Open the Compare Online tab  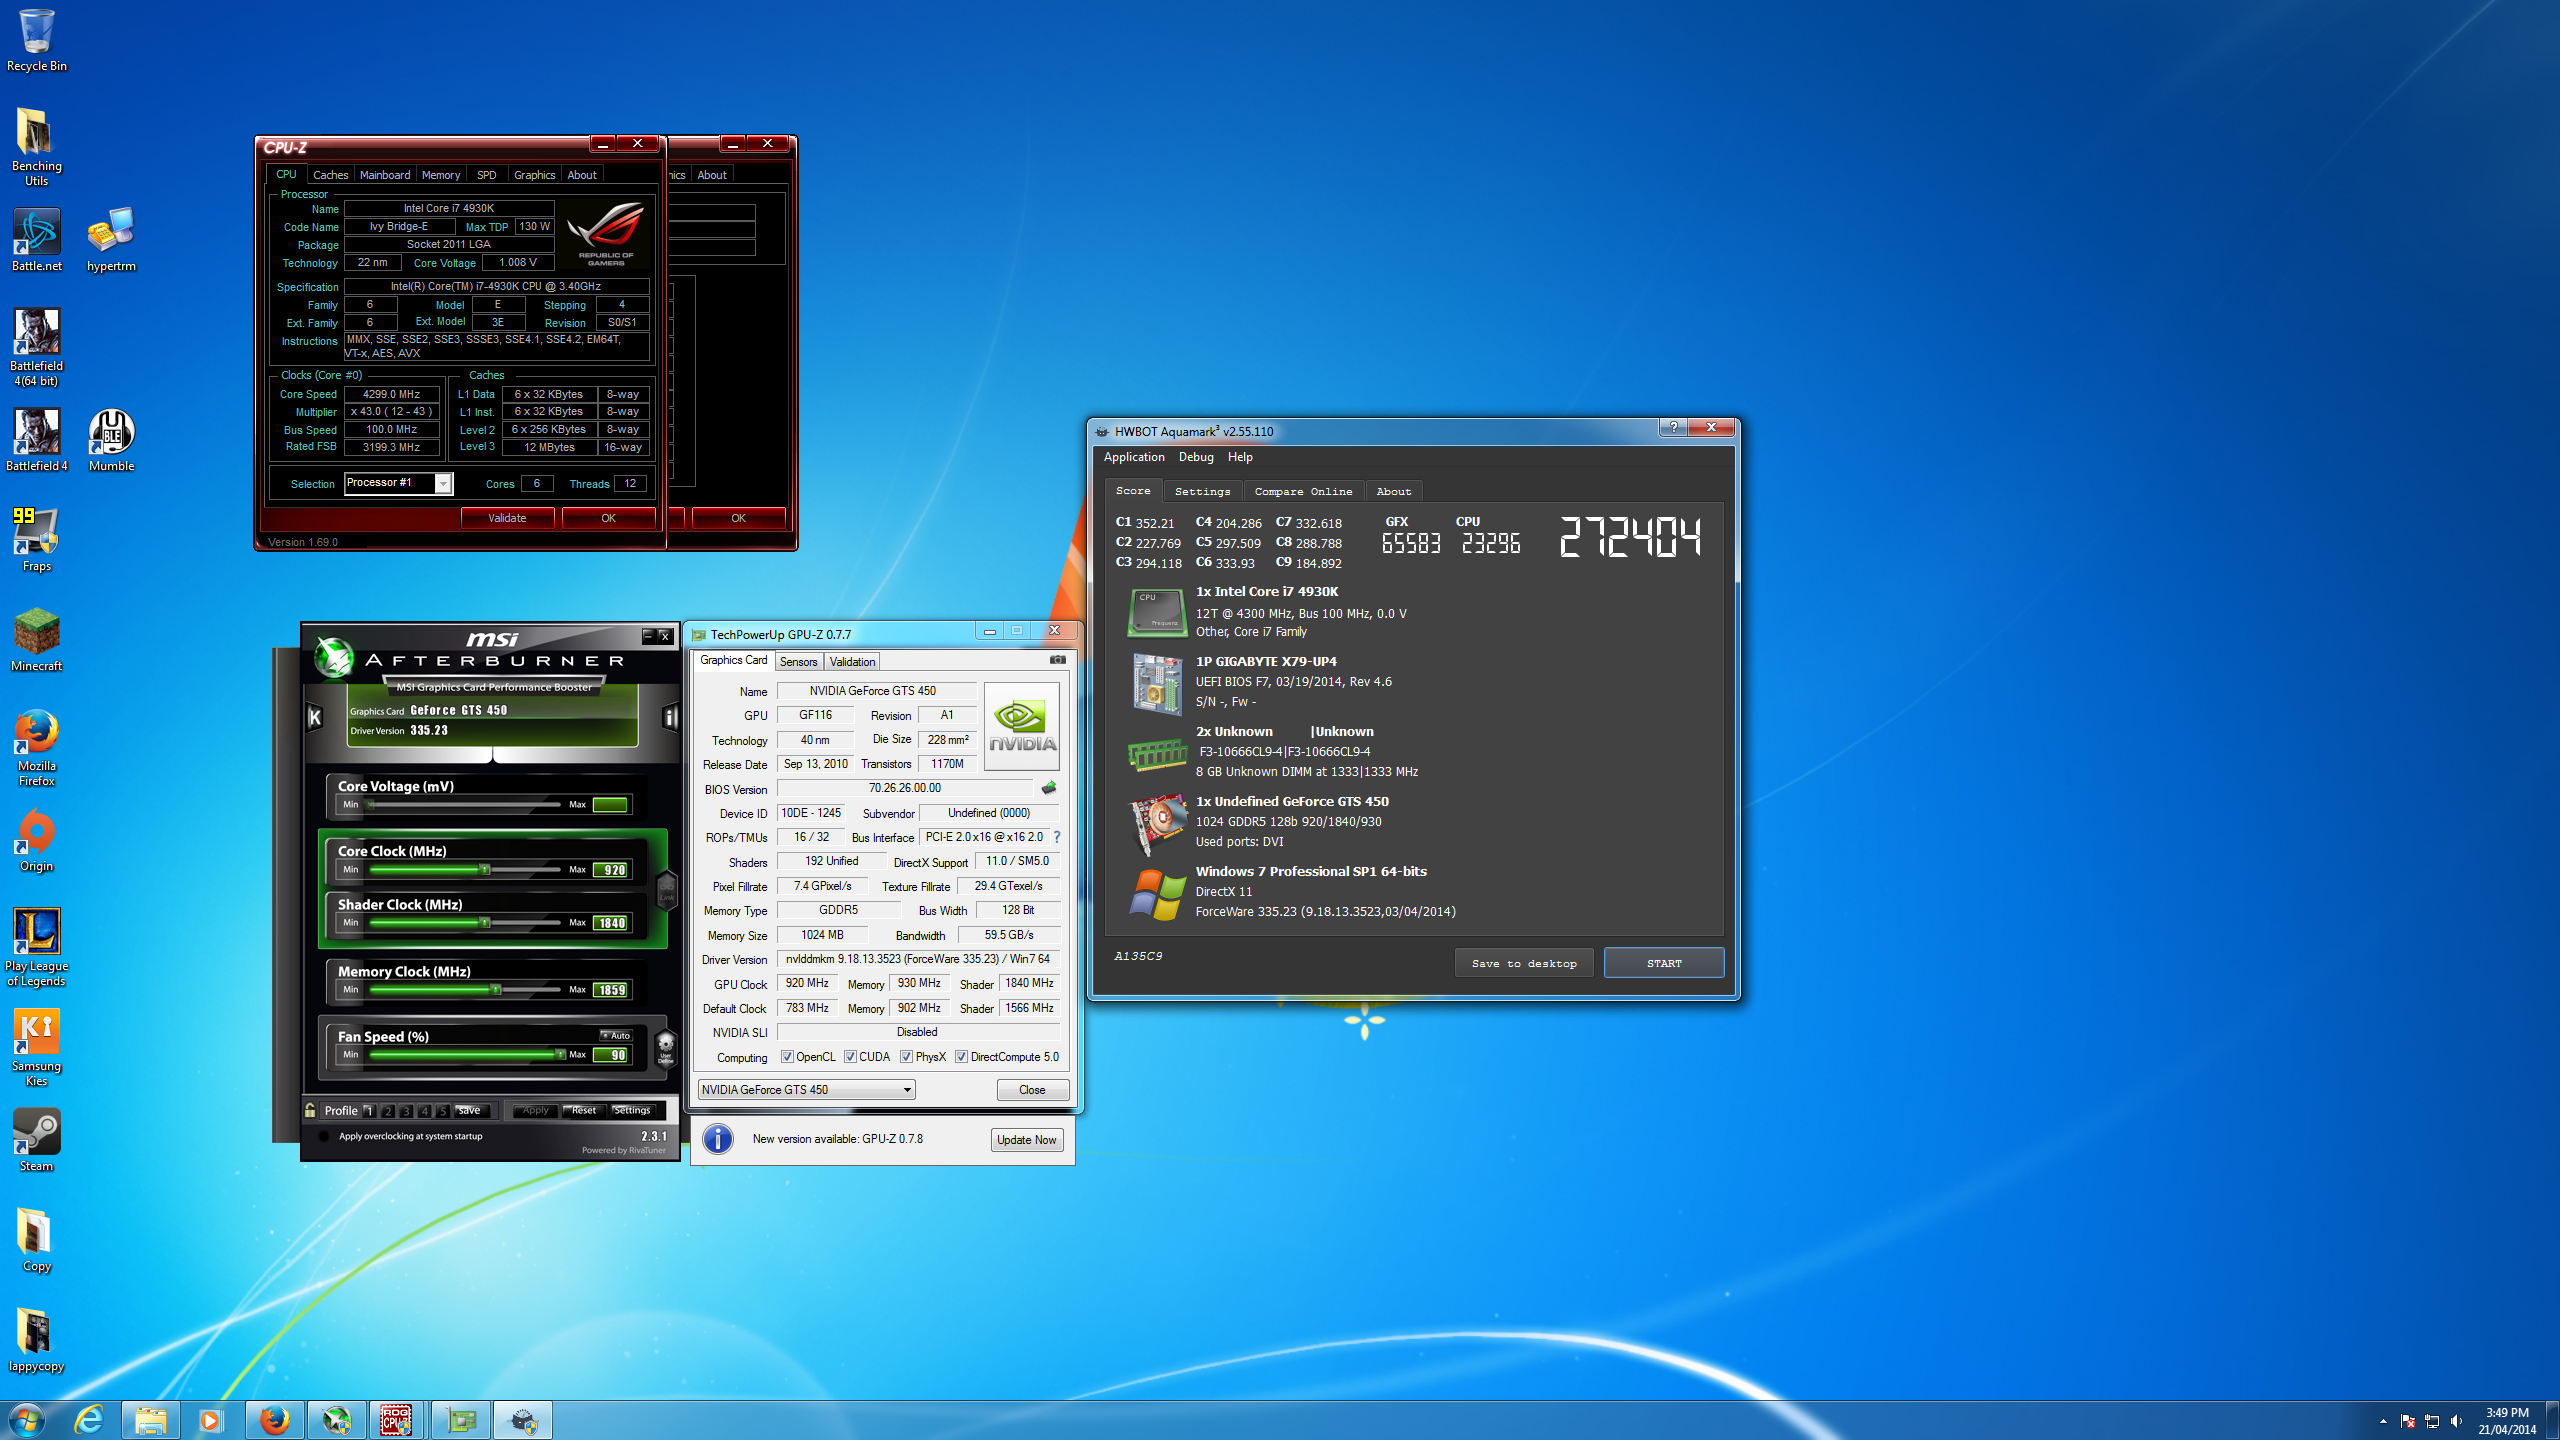[x=1303, y=491]
